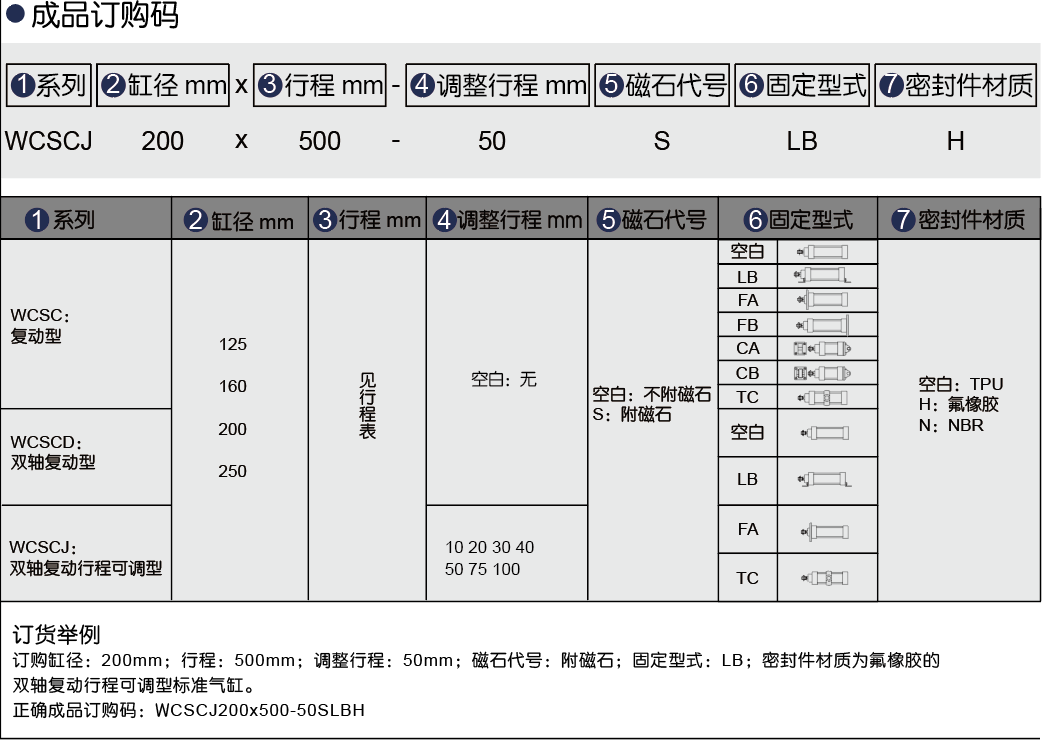The image size is (1043, 741).
Task: Click the TC diagram in the lower double-rod group
Action: coord(825,578)
